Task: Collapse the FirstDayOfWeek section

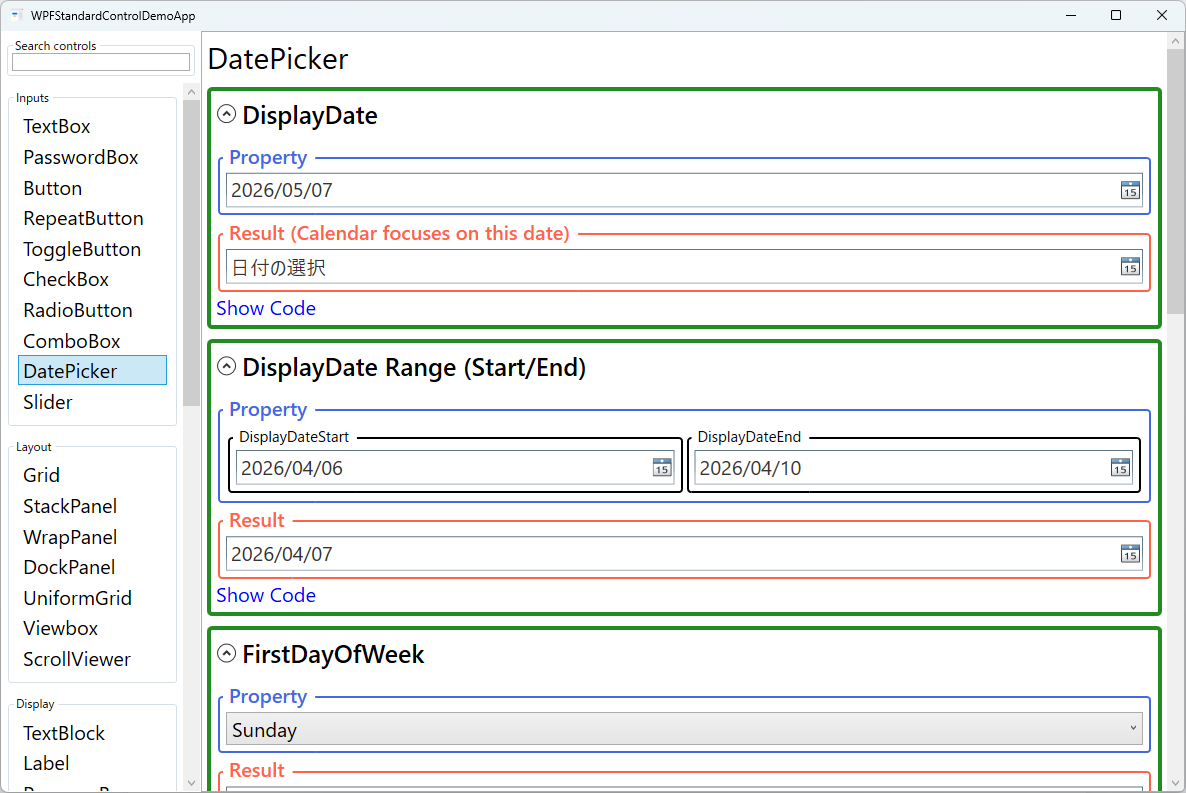Action: [226, 653]
